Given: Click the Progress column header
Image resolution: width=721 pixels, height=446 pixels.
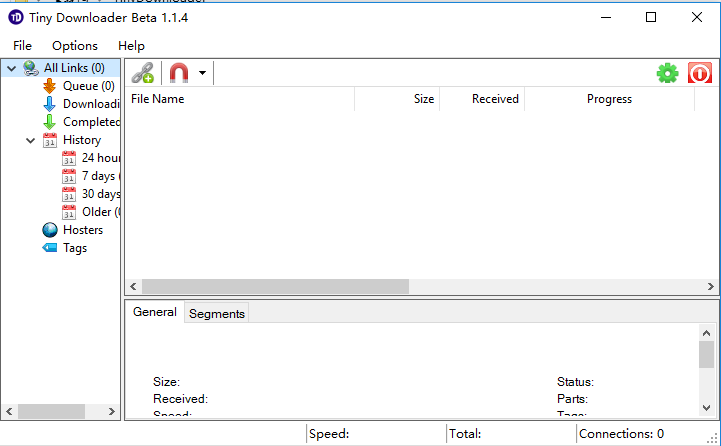Looking at the screenshot, I should 609,99.
